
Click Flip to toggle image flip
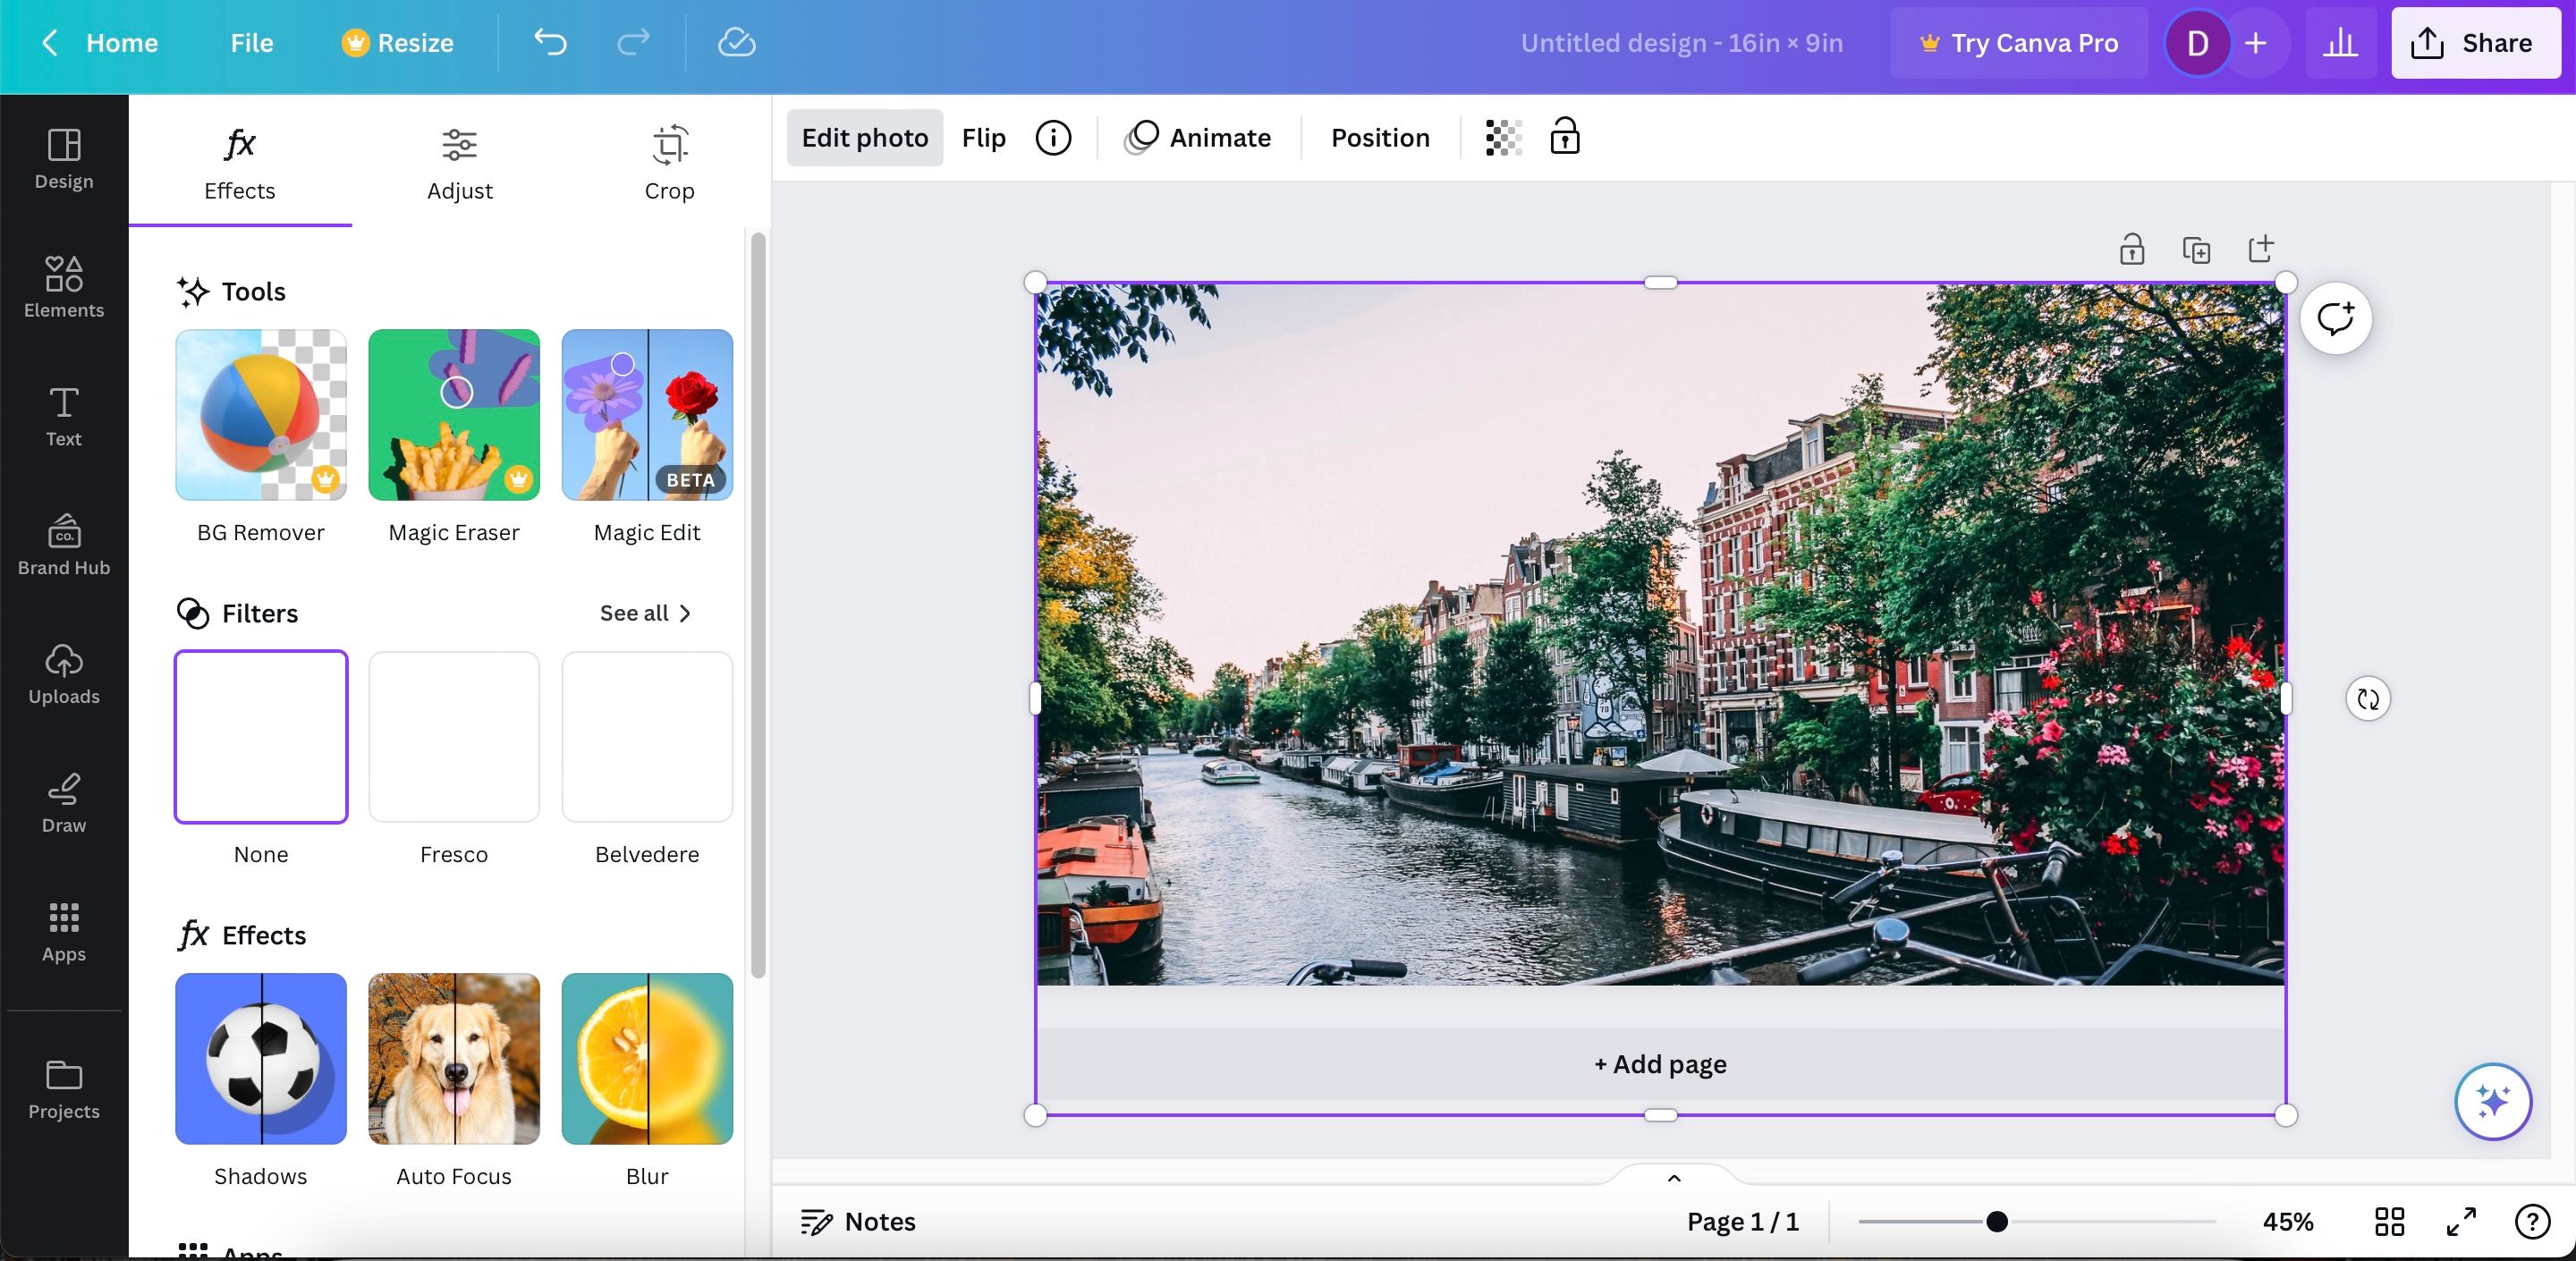click(x=984, y=136)
